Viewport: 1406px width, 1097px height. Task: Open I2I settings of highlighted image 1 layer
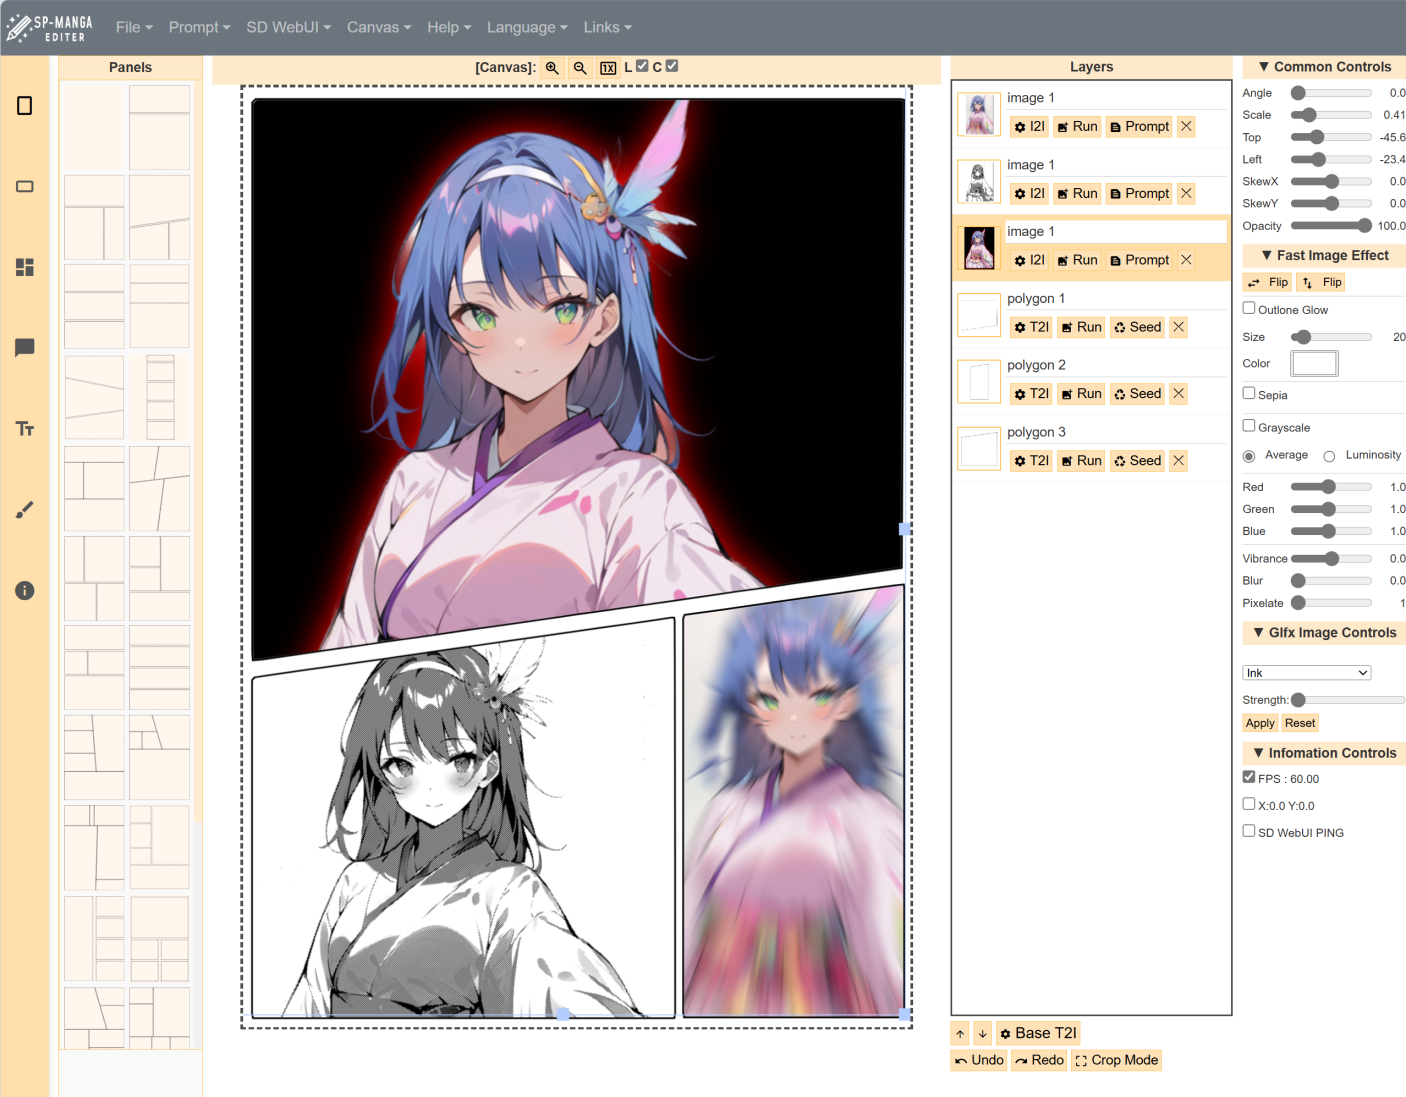[x=1029, y=260]
